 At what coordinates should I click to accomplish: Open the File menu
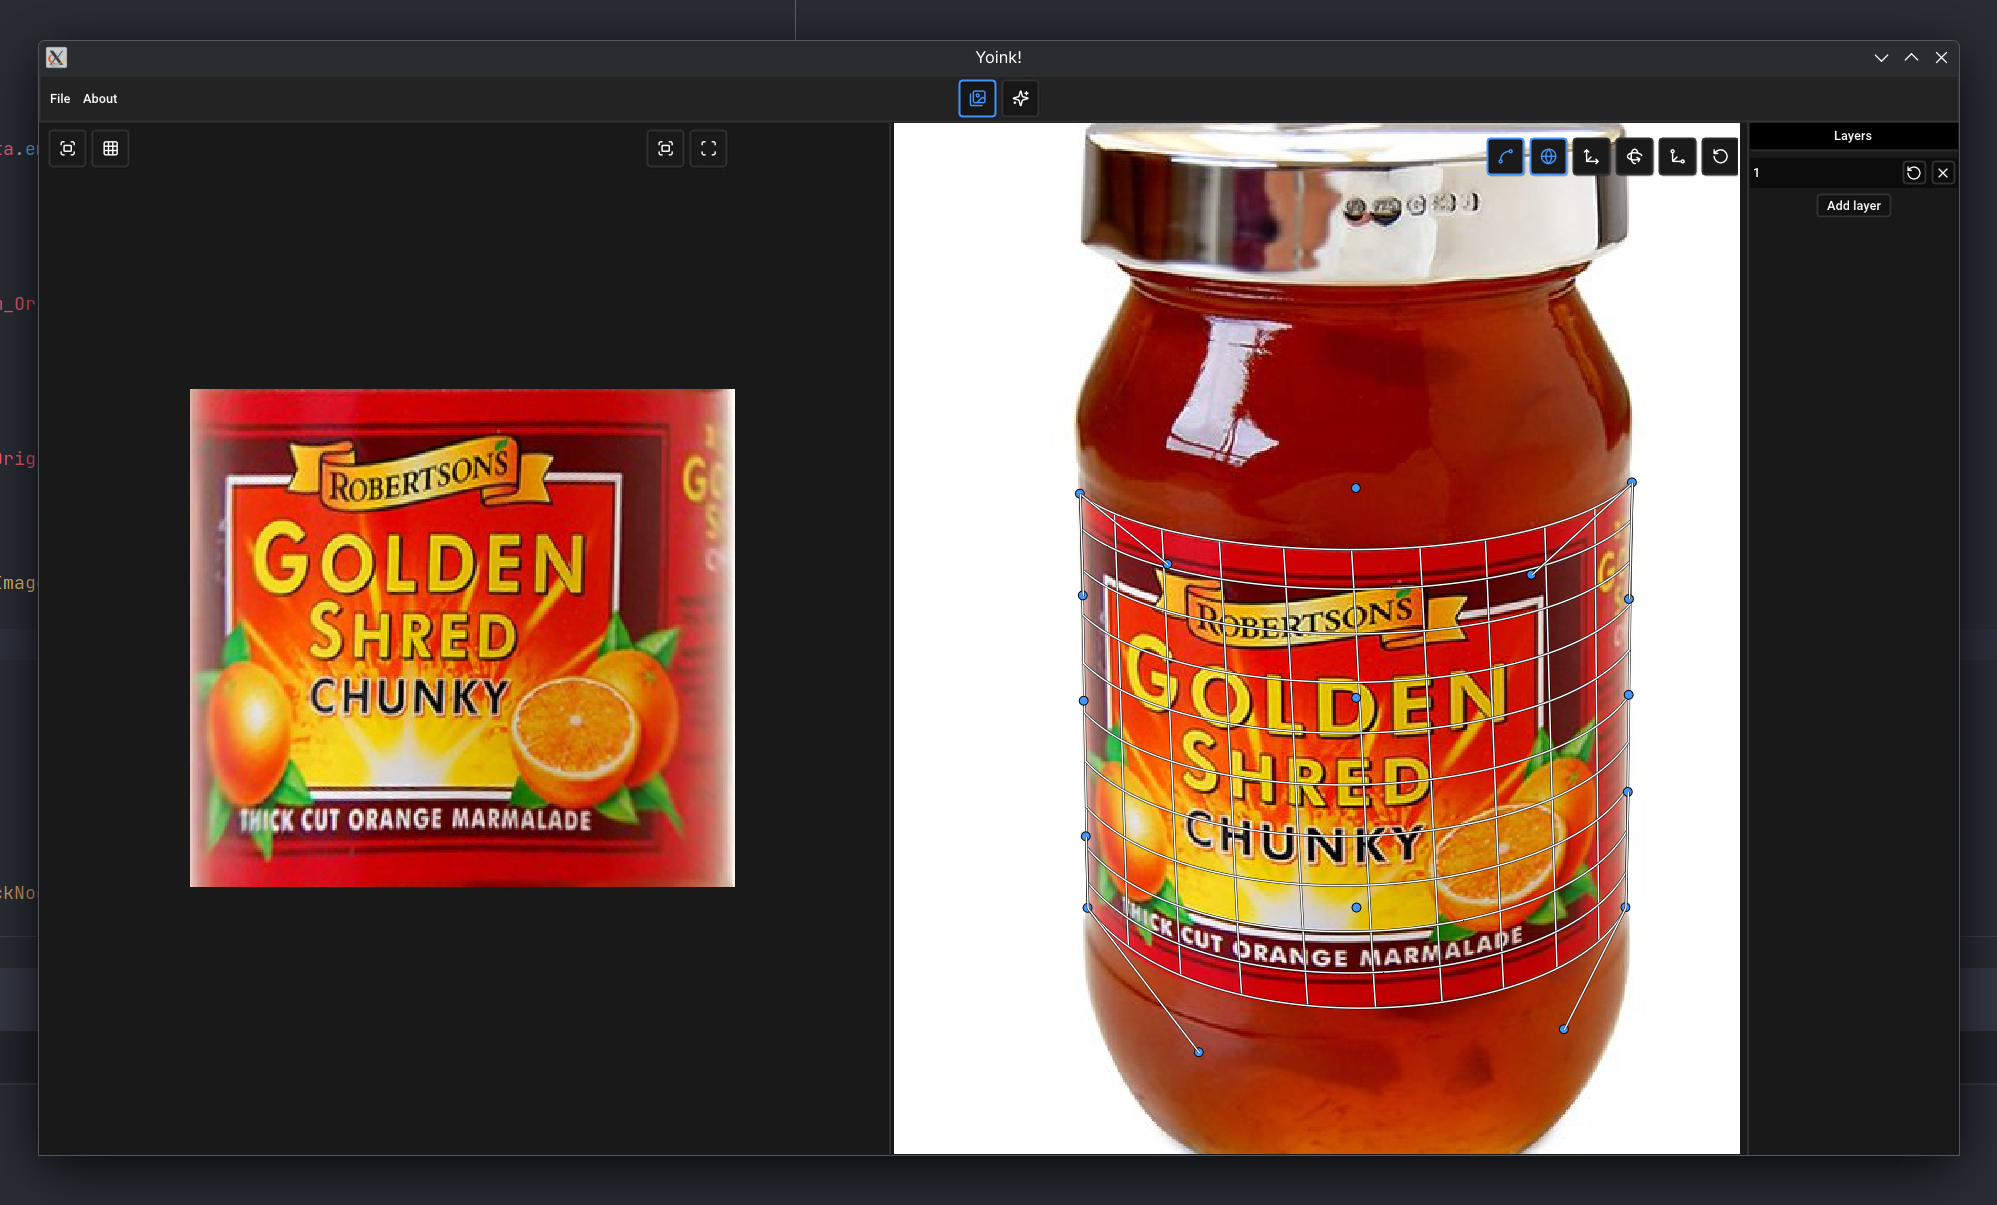coord(60,99)
